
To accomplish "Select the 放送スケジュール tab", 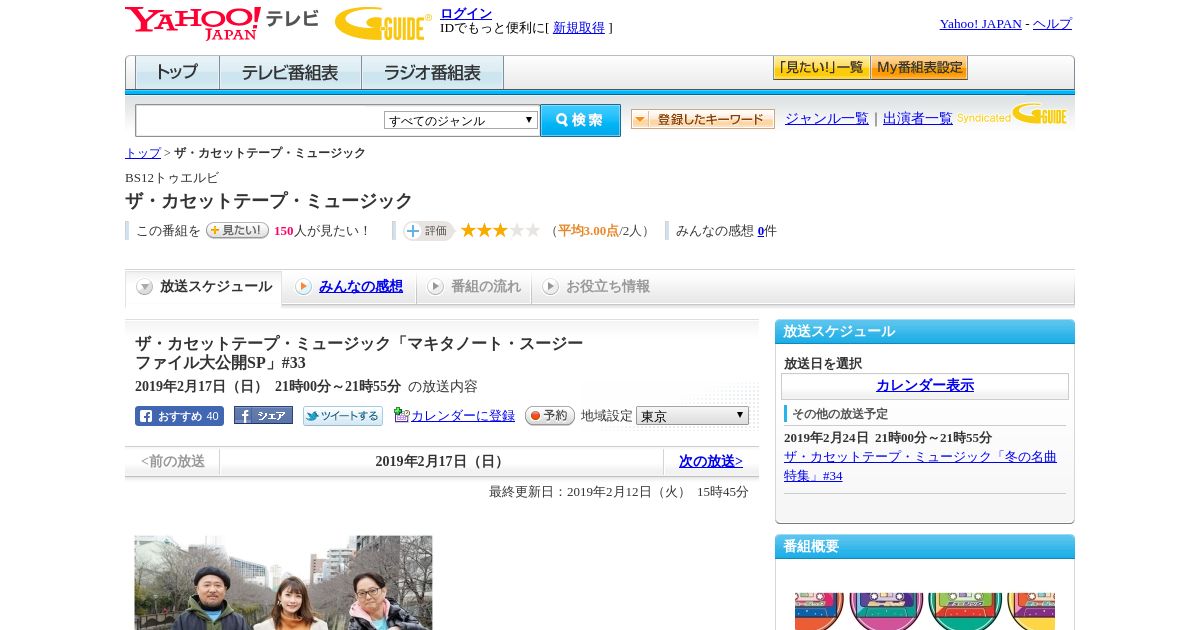I will pyautogui.click(x=204, y=287).
